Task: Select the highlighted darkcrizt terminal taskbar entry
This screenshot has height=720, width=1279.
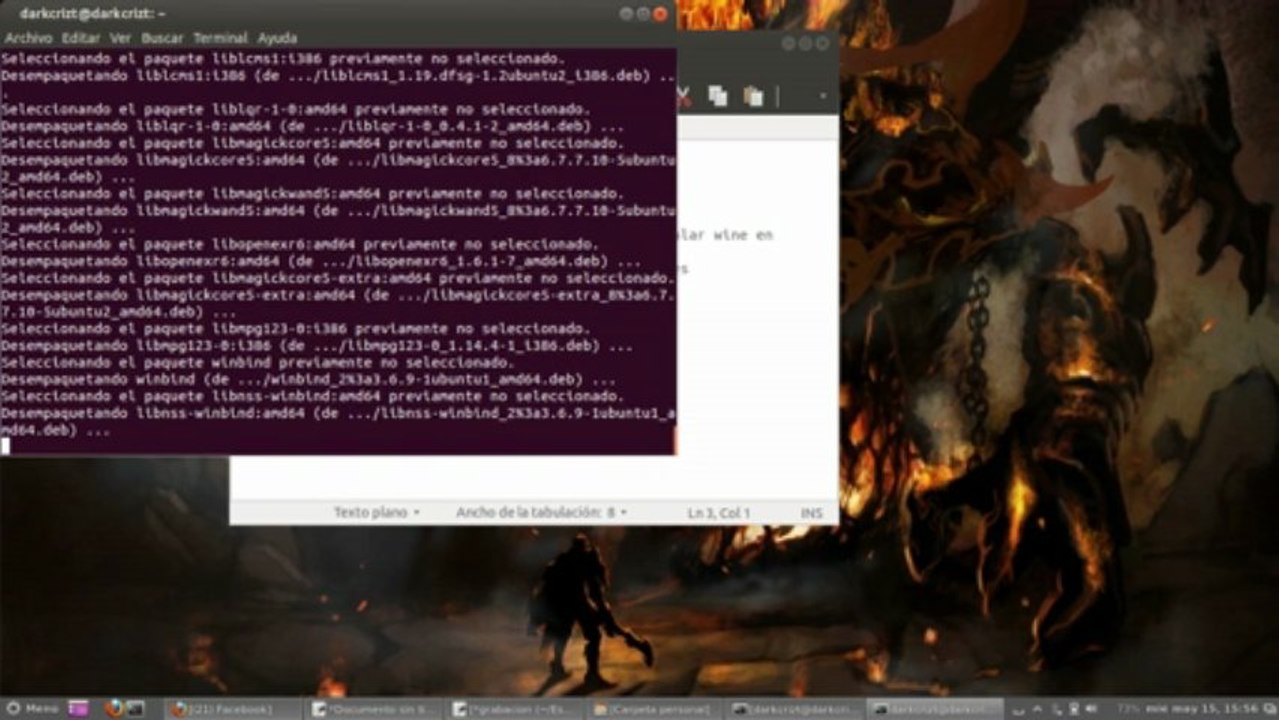Action: pos(936,709)
